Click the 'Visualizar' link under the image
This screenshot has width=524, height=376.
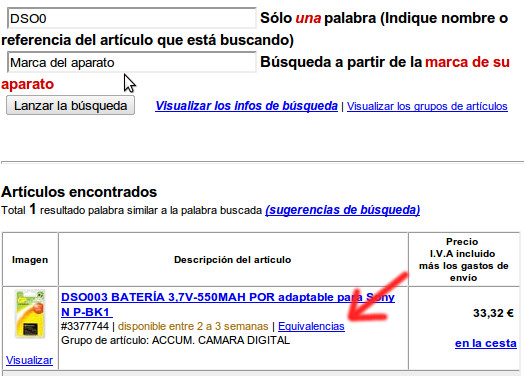[29, 360]
